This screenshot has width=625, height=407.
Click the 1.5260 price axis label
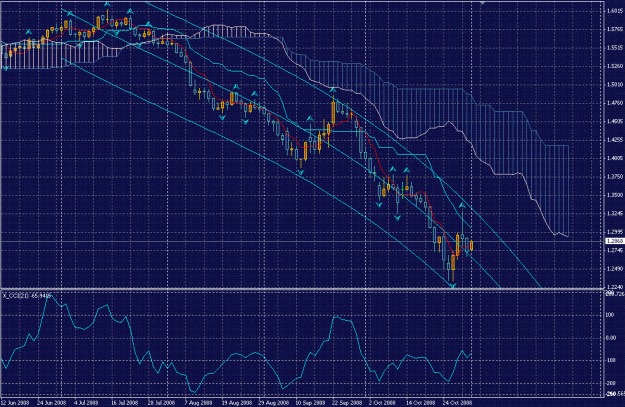point(615,66)
